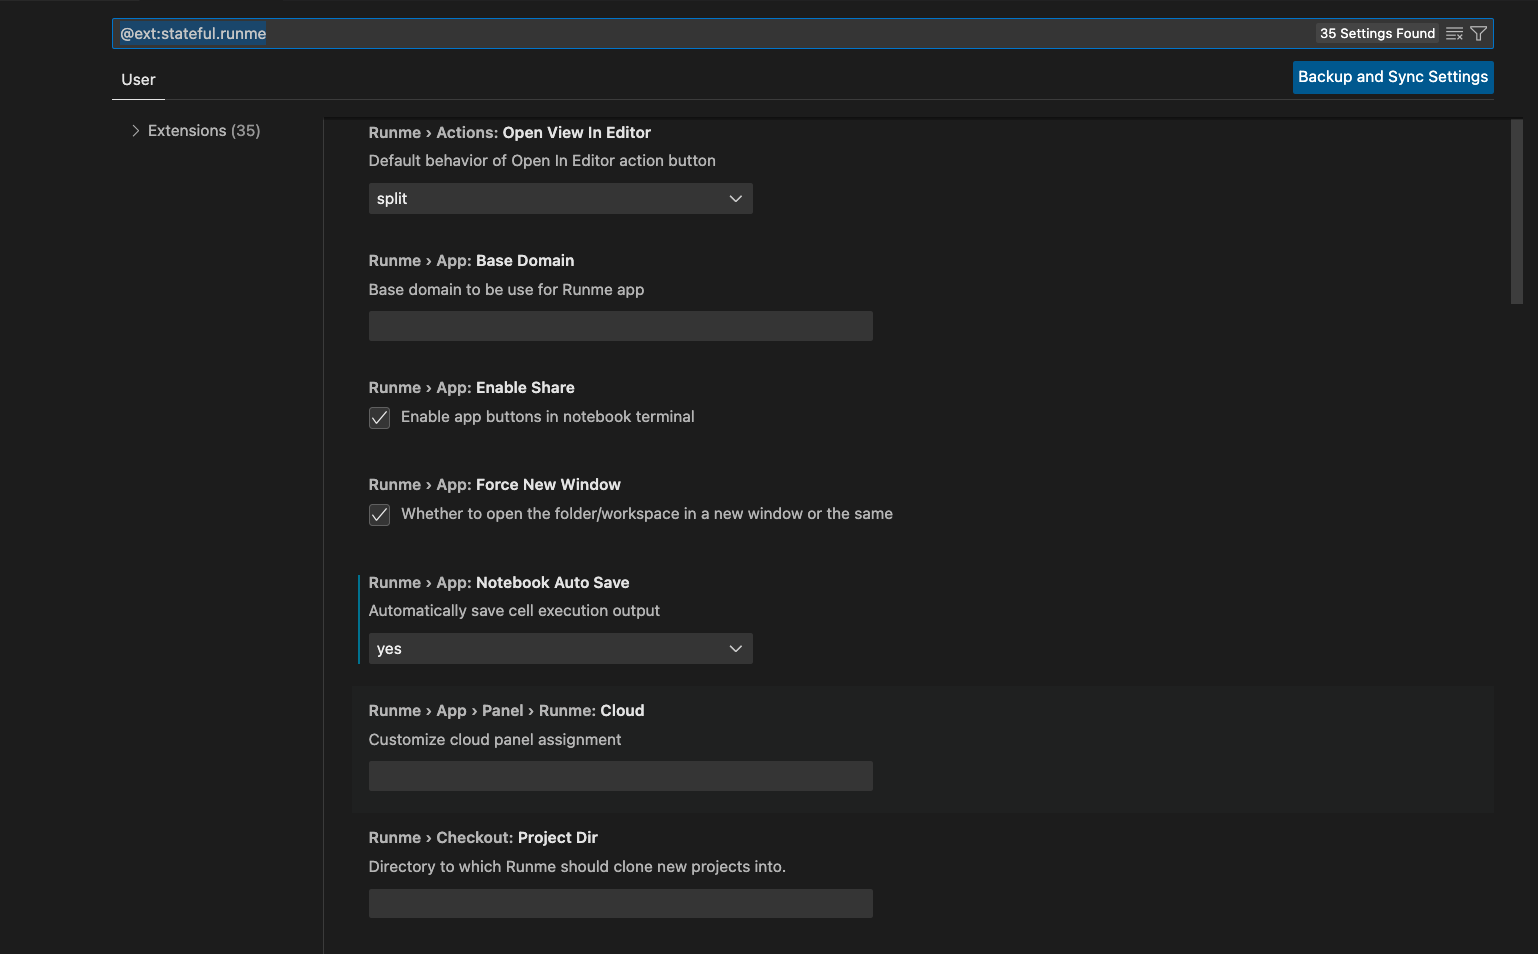Clear the settings search input icon
This screenshot has height=954, width=1538.
[1454, 34]
